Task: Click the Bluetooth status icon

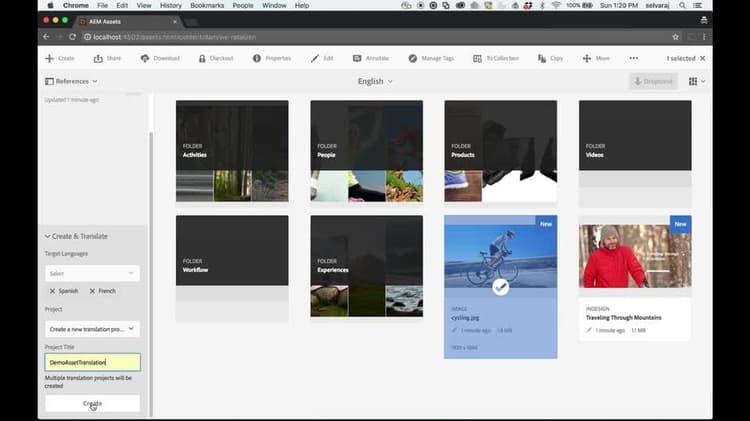Action: [x=542, y=6]
